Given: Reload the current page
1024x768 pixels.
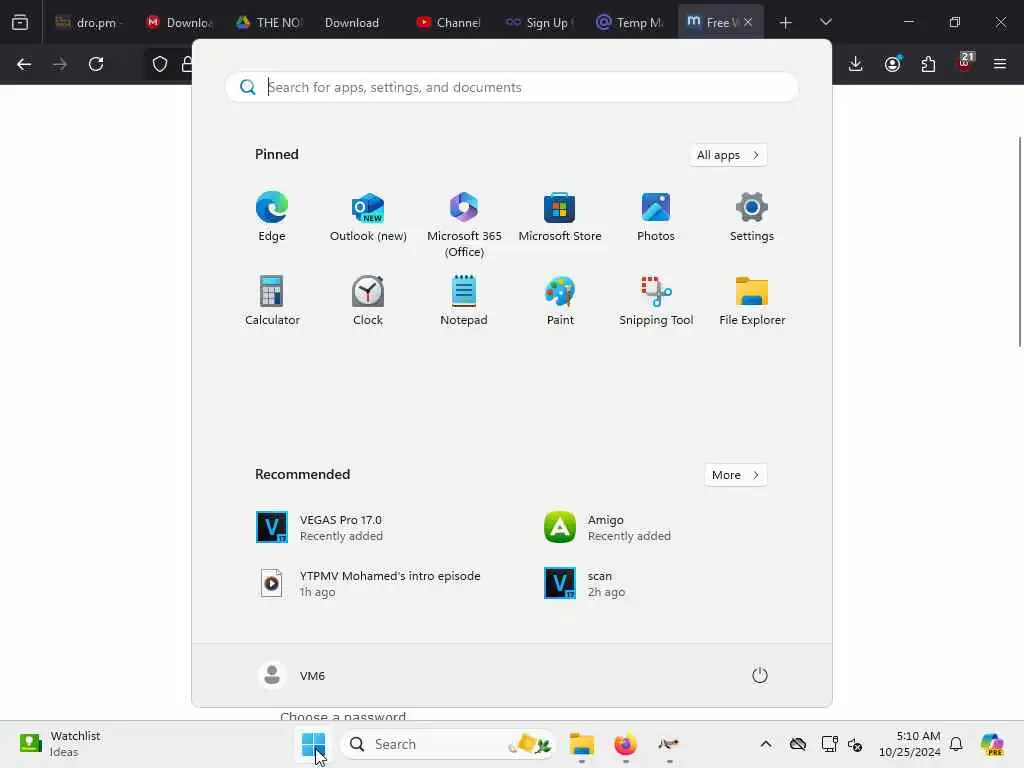Looking at the screenshot, I should [96, 64].
